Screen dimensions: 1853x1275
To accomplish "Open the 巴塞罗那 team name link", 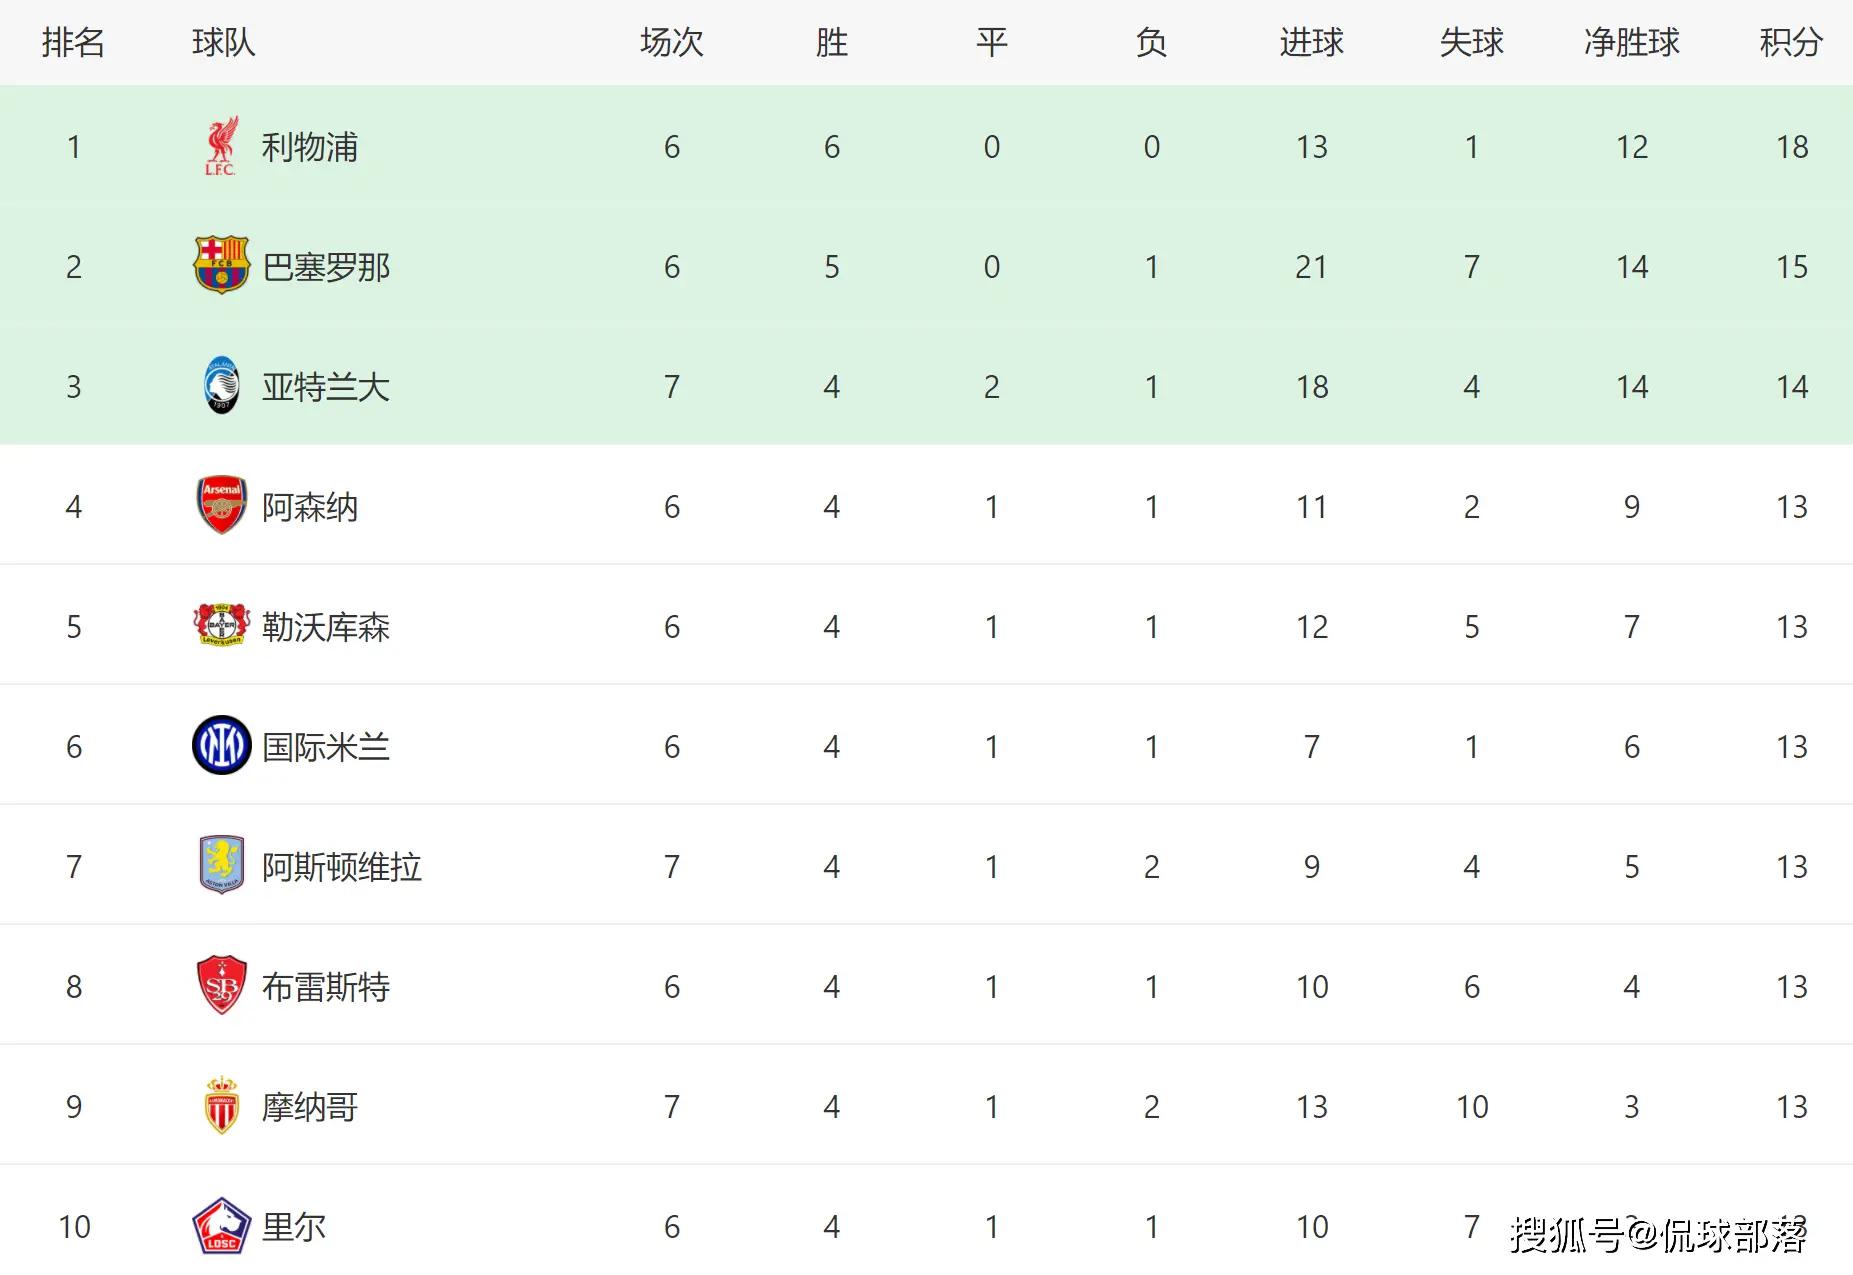I will [326, 267].
